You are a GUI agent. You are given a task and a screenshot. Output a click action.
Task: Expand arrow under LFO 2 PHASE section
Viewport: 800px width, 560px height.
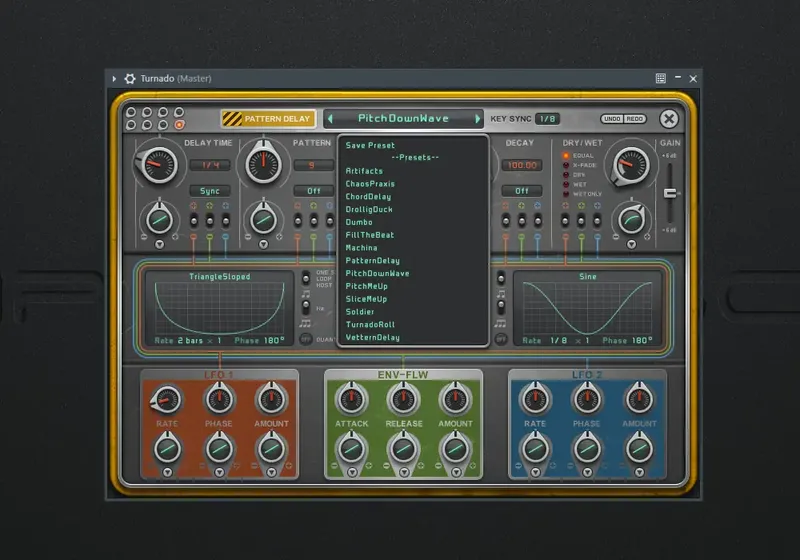click(x=587, y=473)
